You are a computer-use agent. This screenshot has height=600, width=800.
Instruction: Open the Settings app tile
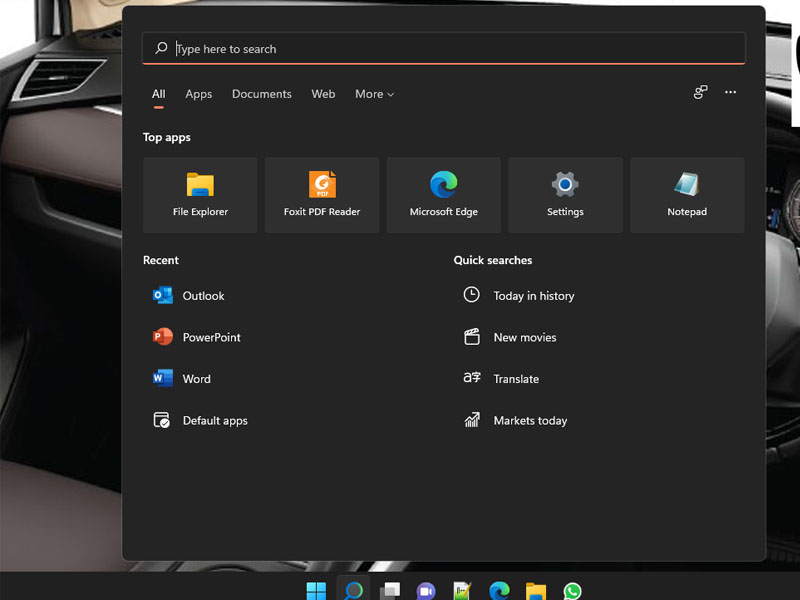[x=565, y=195]
